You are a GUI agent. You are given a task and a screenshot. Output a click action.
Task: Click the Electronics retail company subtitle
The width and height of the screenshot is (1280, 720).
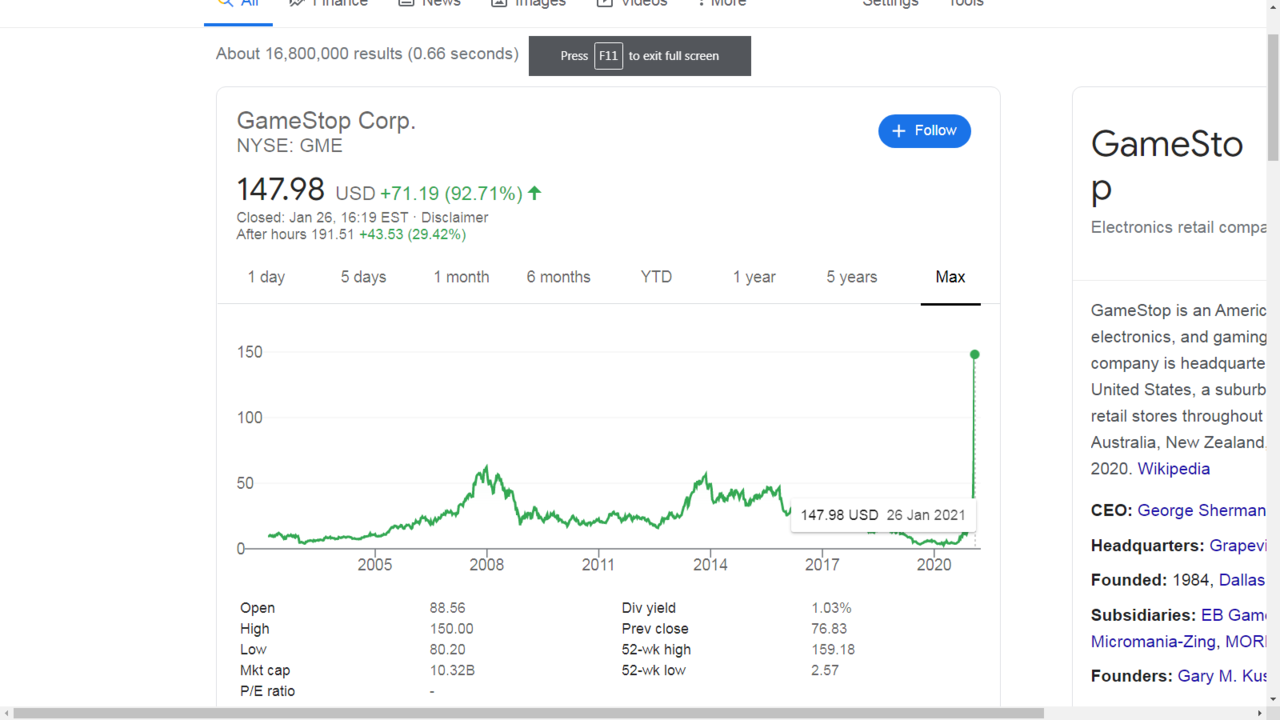[x=1179, y=228]
